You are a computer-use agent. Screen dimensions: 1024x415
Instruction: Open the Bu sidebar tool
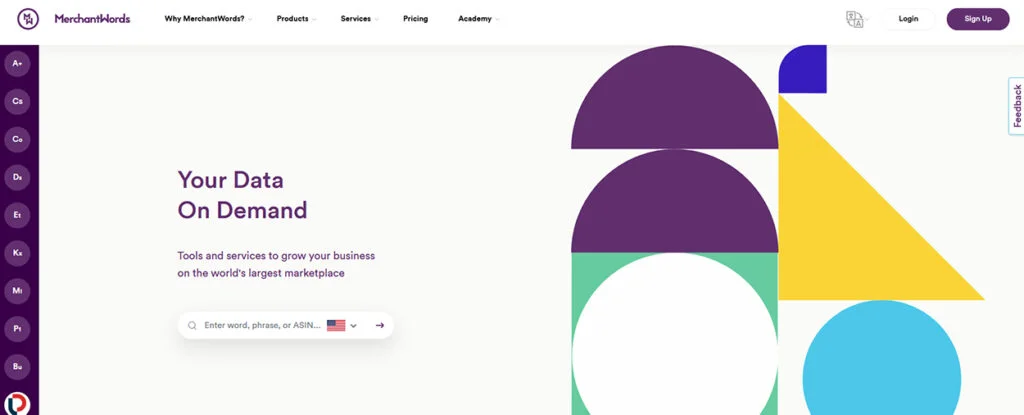[18, 366]
